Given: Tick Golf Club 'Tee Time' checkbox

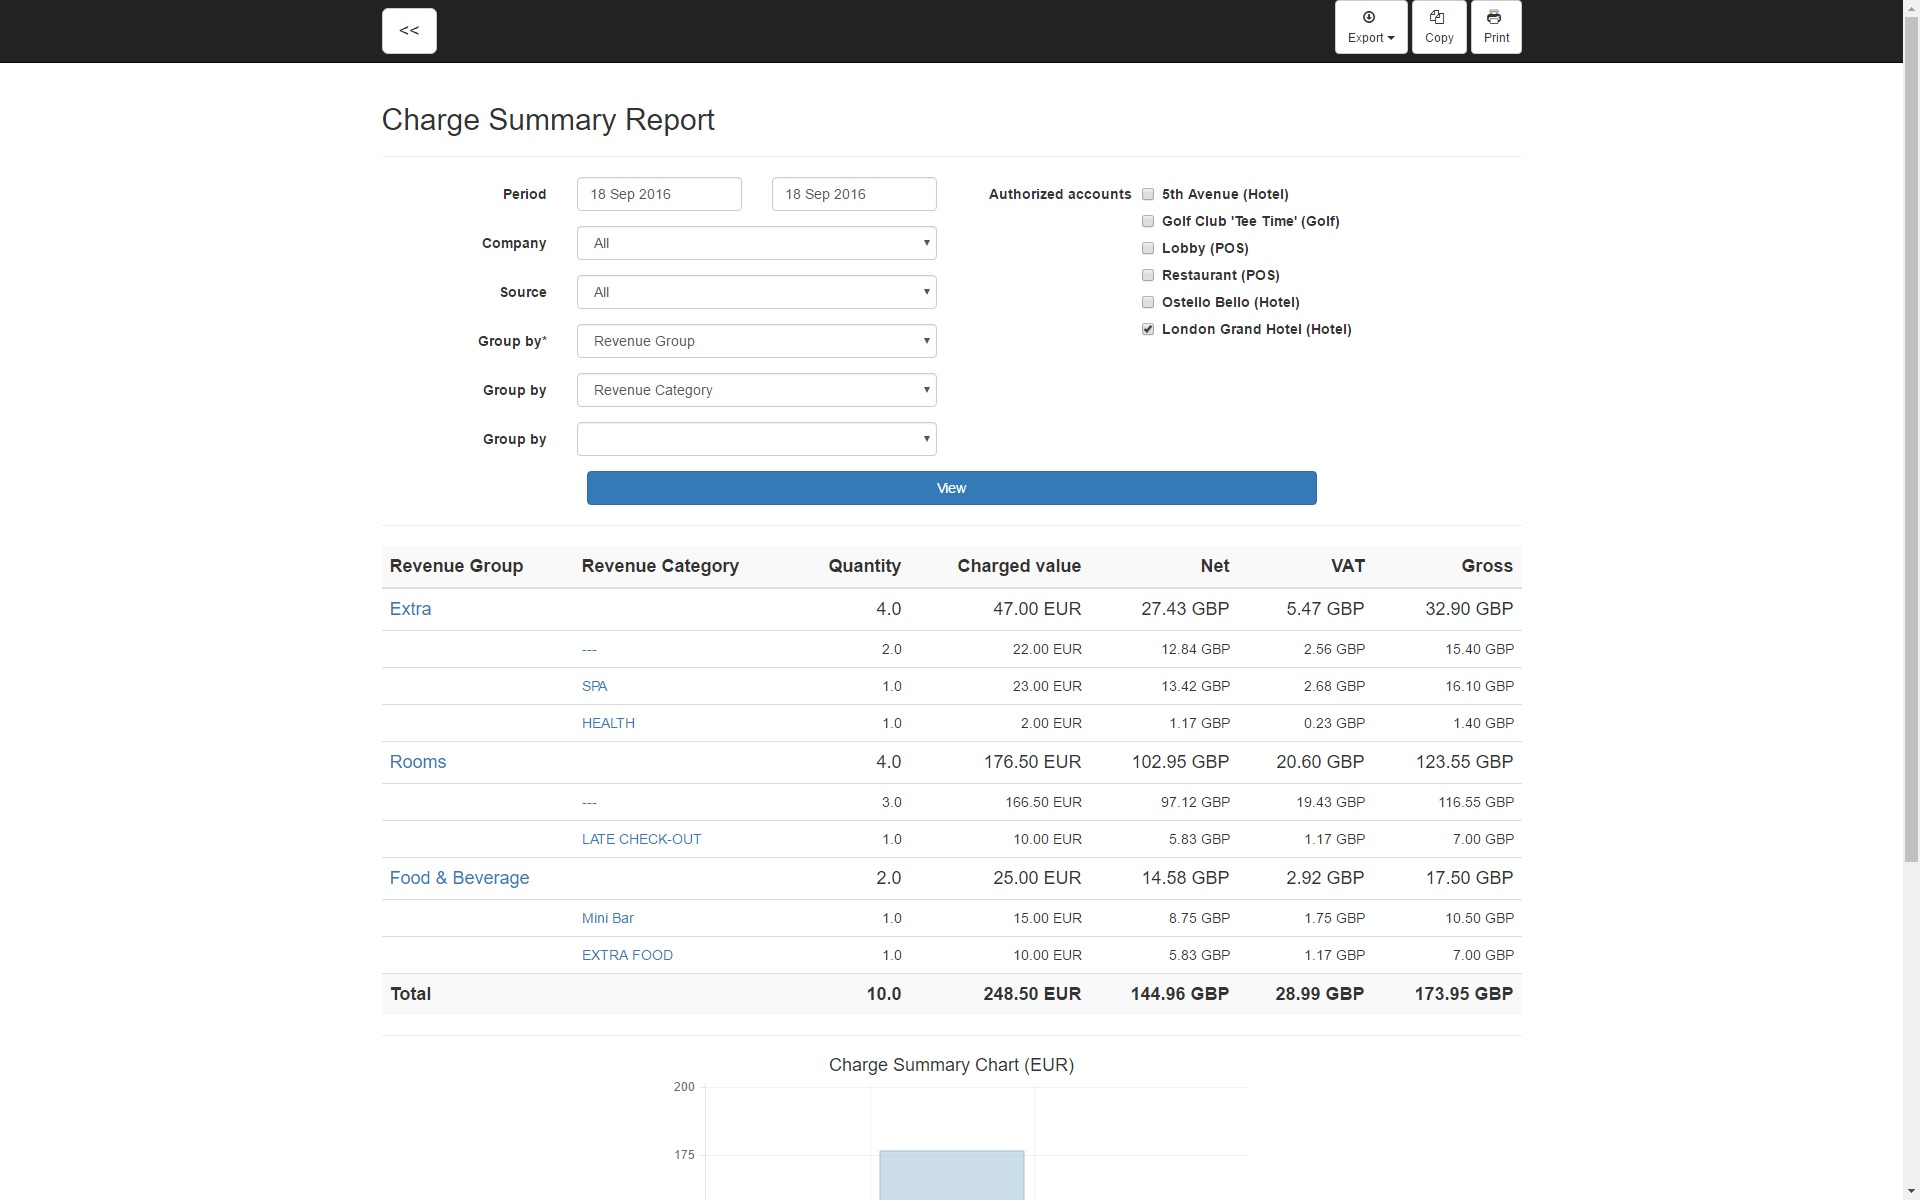Looking at the screenshot, I should (x=1148, y=221).
